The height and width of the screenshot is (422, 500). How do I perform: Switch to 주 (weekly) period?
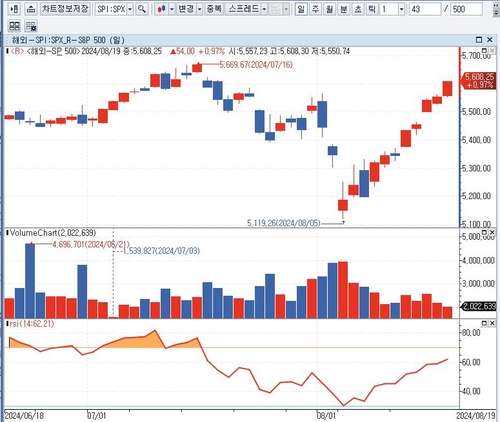[x=315, y=9]
